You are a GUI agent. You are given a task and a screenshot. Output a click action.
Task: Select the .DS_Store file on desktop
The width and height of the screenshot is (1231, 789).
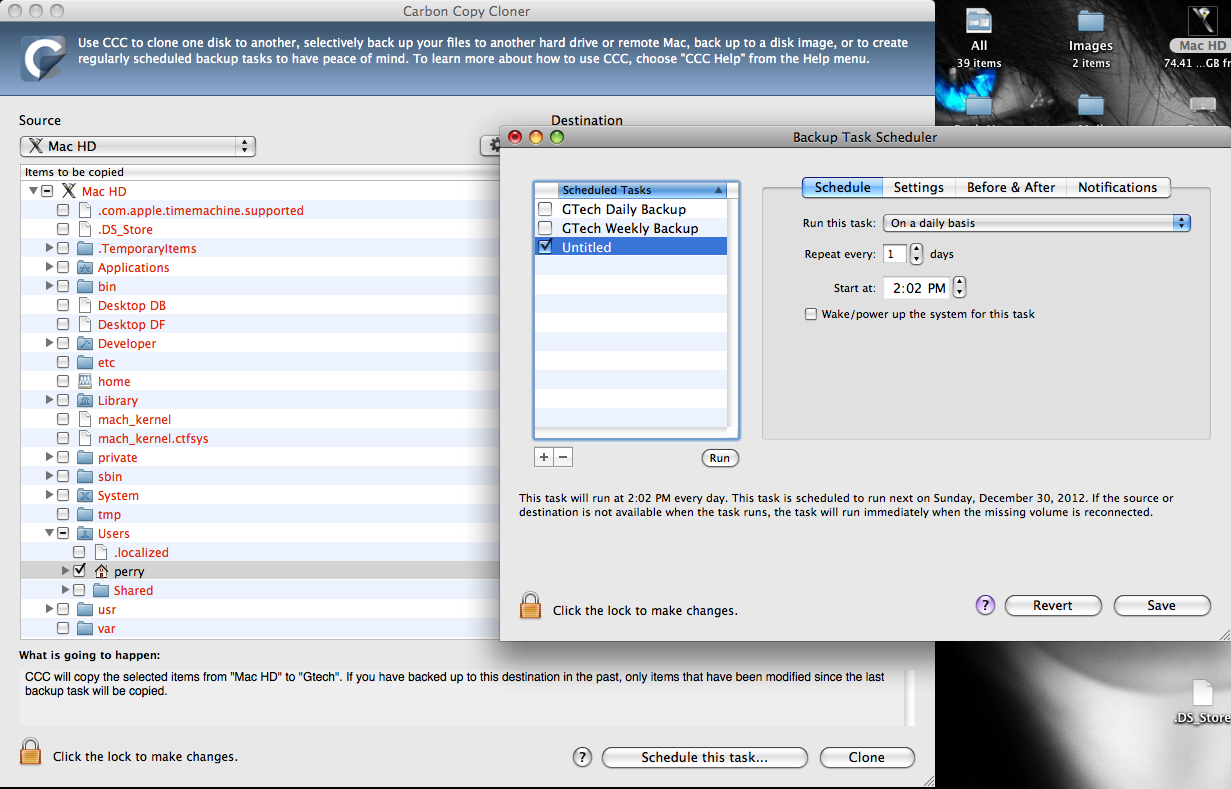pos(1203,693)
